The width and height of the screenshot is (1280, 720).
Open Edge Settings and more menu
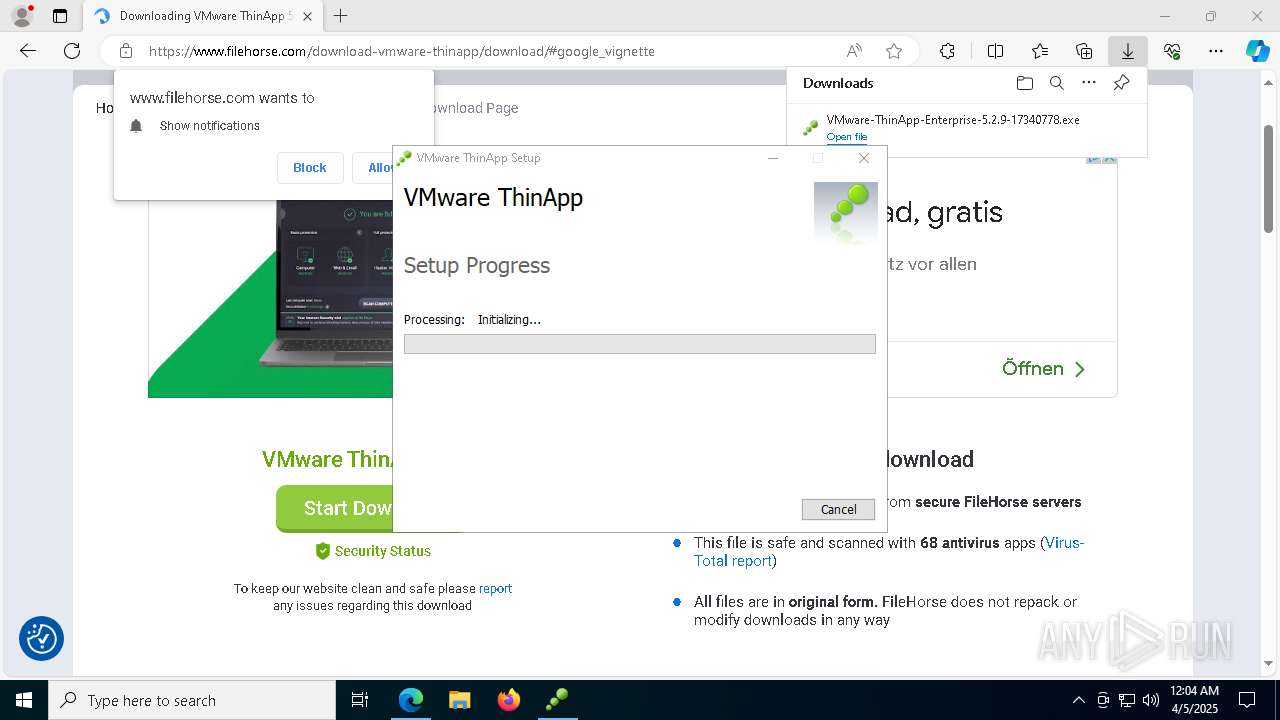click(1216, 51)
